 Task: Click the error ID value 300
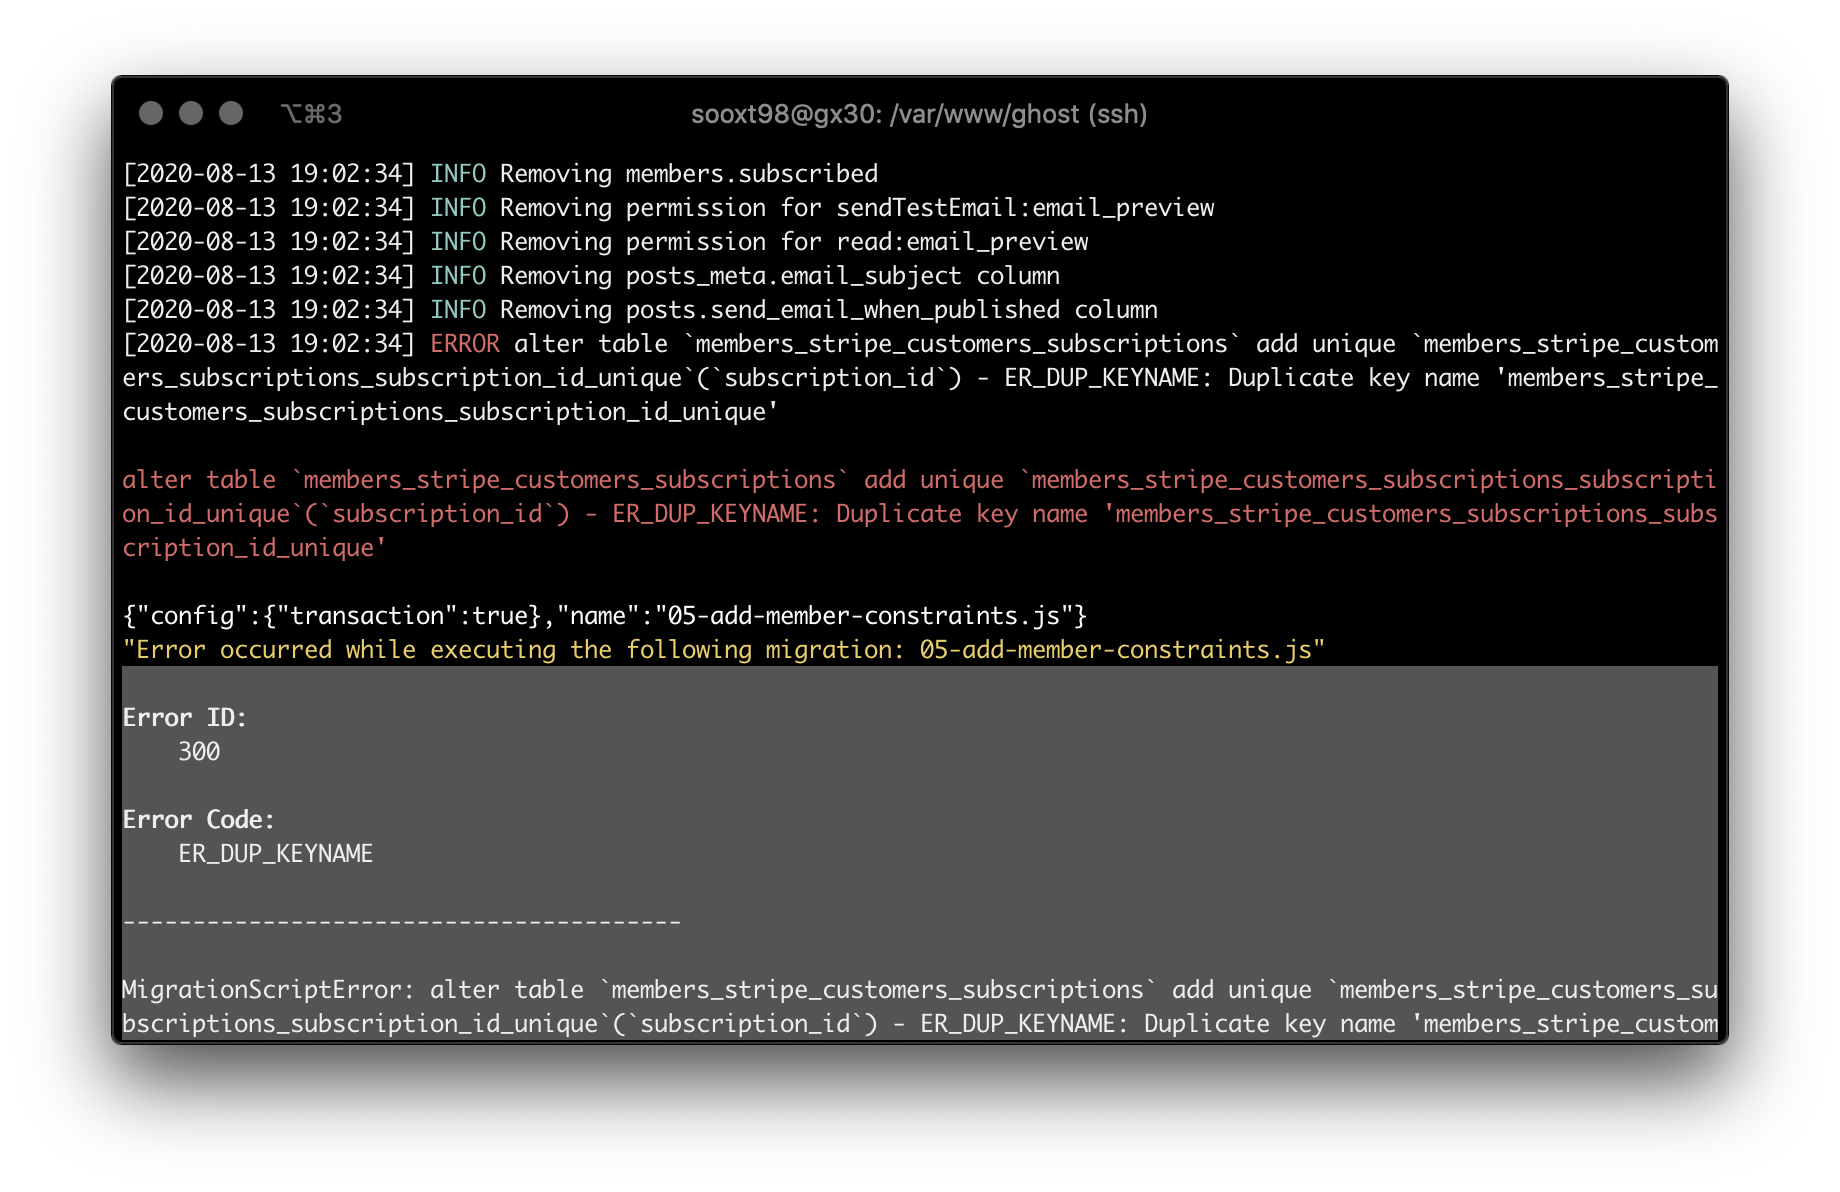click(x=199, y=752)
